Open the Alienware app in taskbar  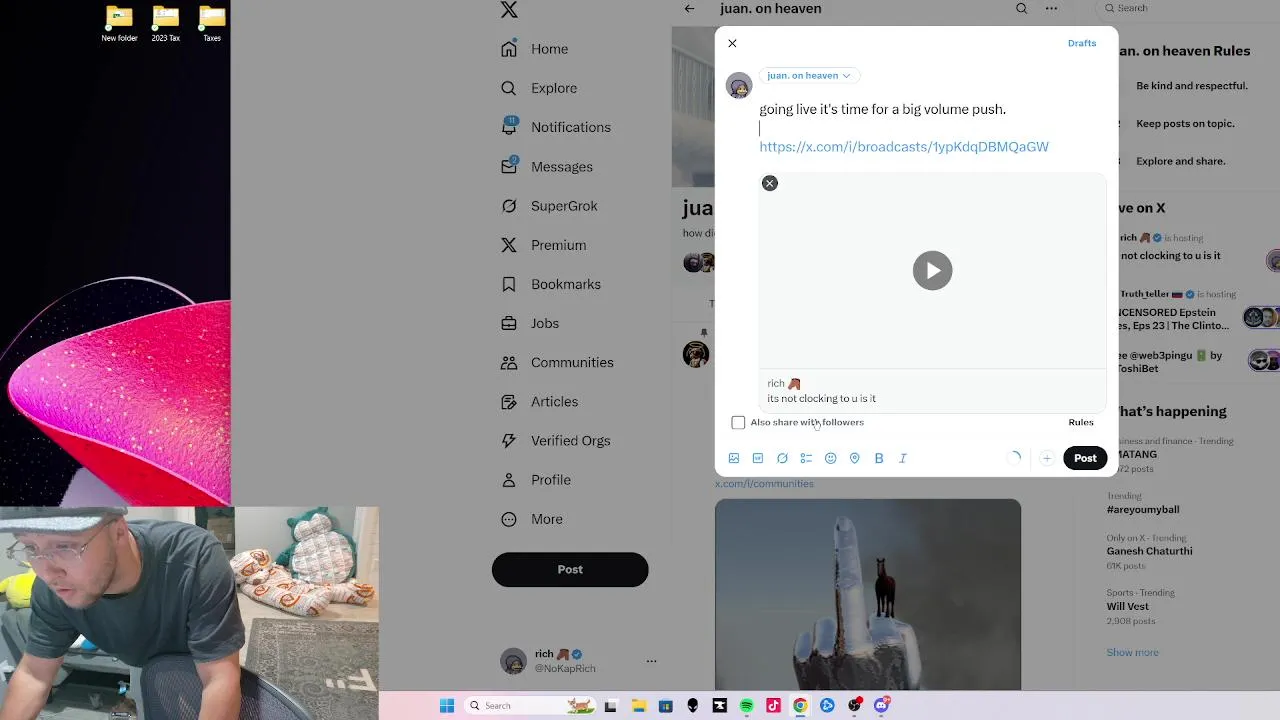tap(692, 706)
